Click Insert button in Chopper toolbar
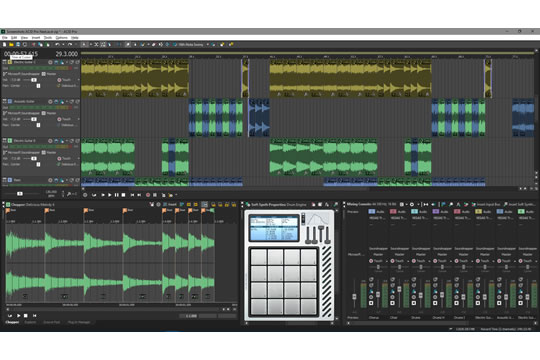 click(170, 205)
